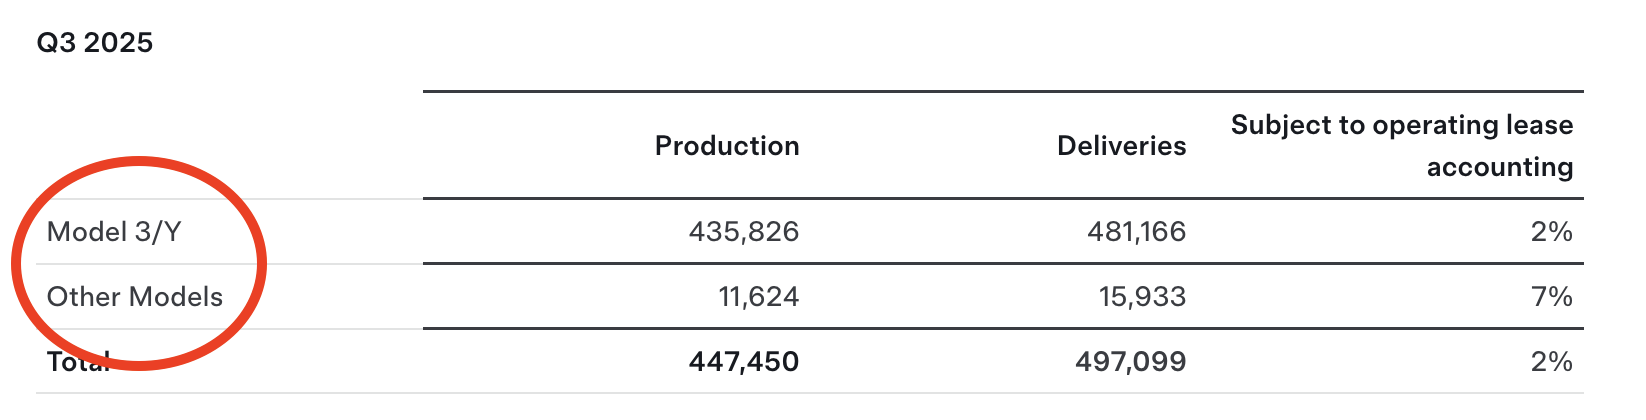The width and height of the screenshot is (1646, 420).
Task: Click the Production column header
Action: tap(727, 146)
